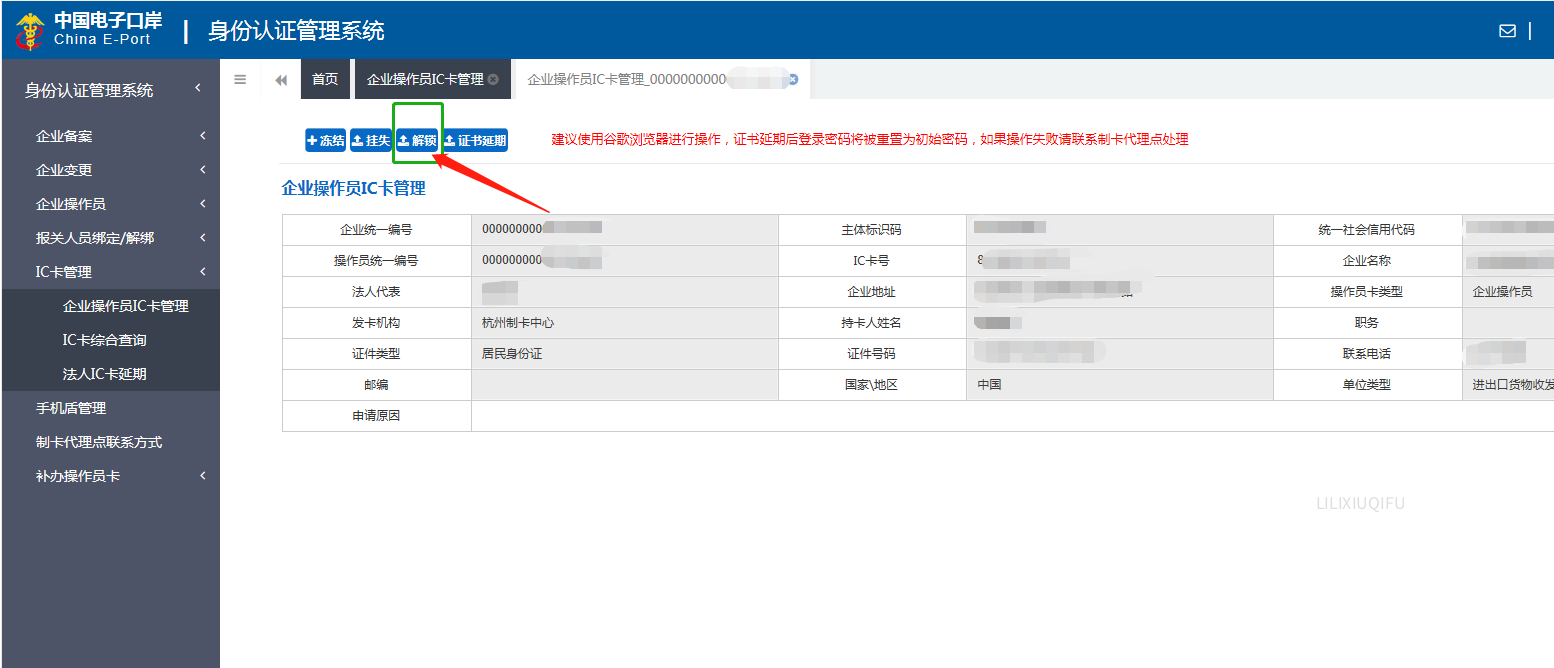Switch to the 企业操作员IC卡管理 tab

coord(425,79)
